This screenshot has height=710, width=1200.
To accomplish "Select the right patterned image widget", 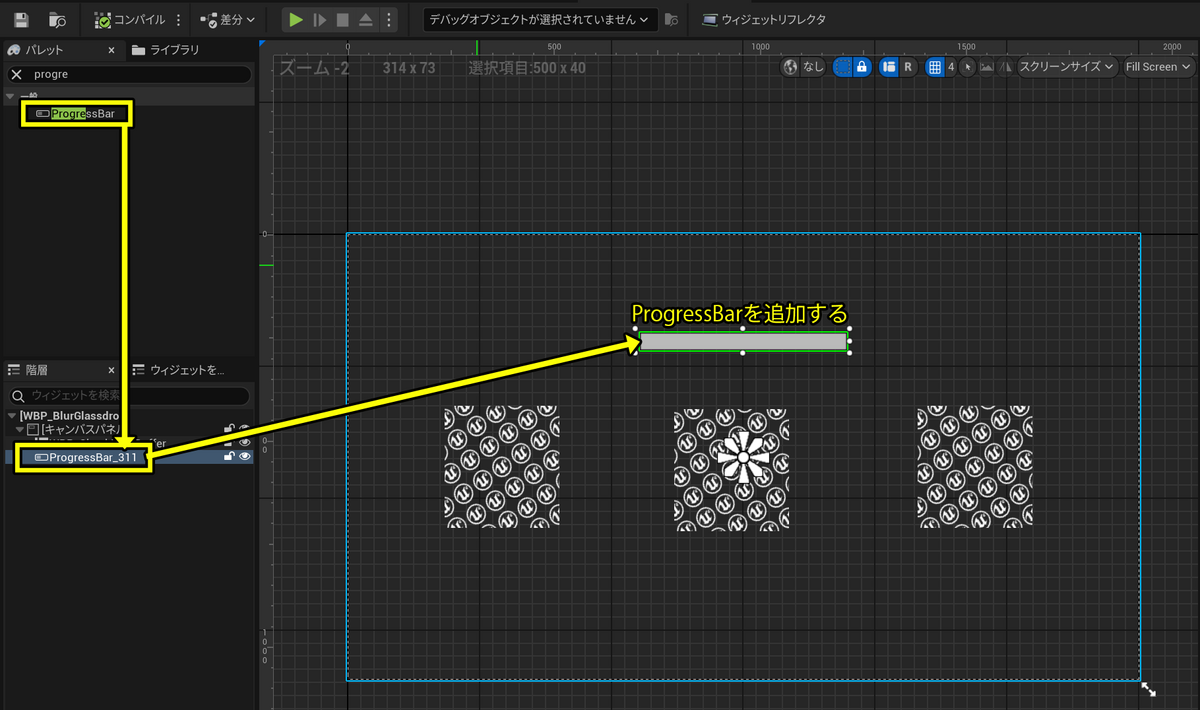I will click(975, 466).
